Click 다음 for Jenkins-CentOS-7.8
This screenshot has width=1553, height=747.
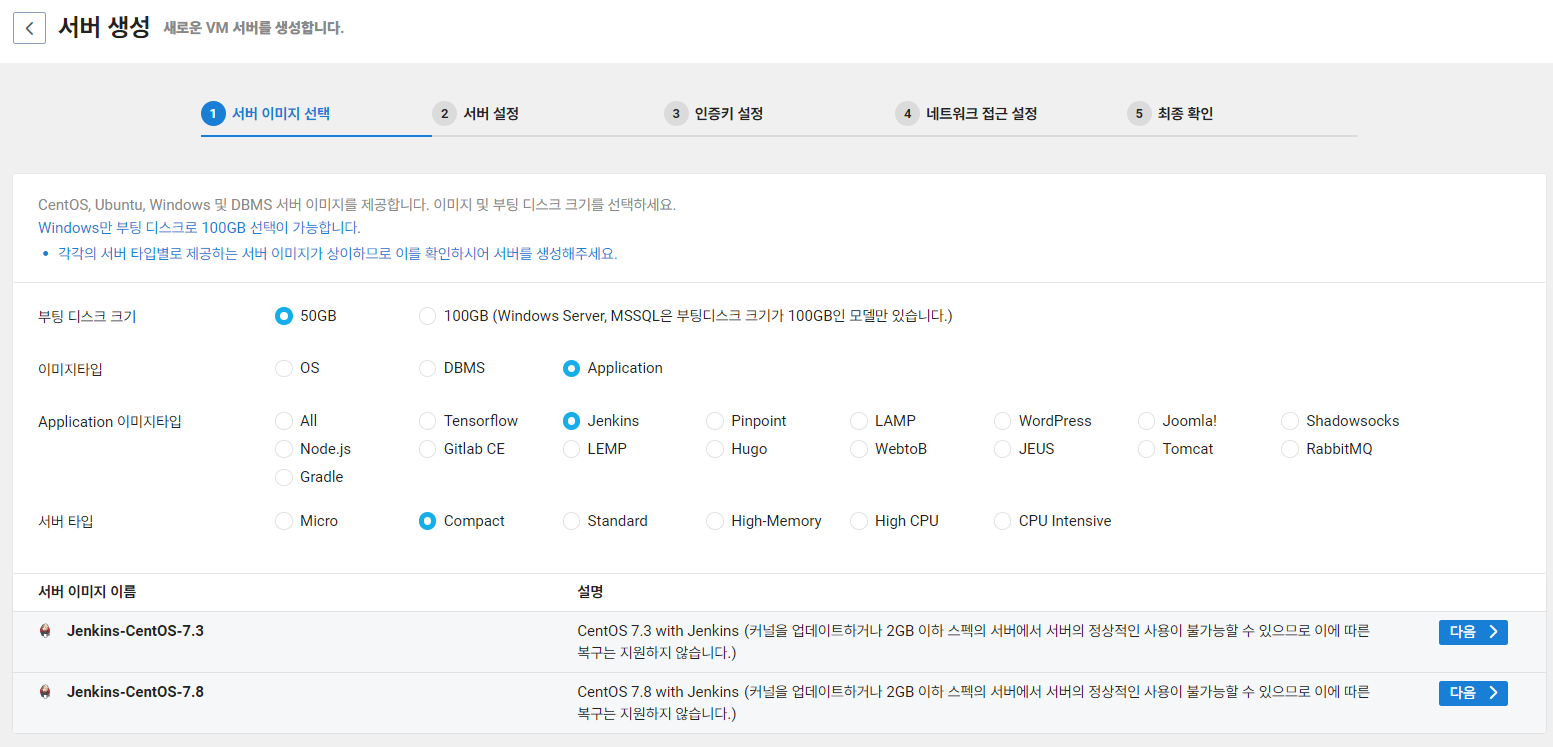click(1473, 693)
